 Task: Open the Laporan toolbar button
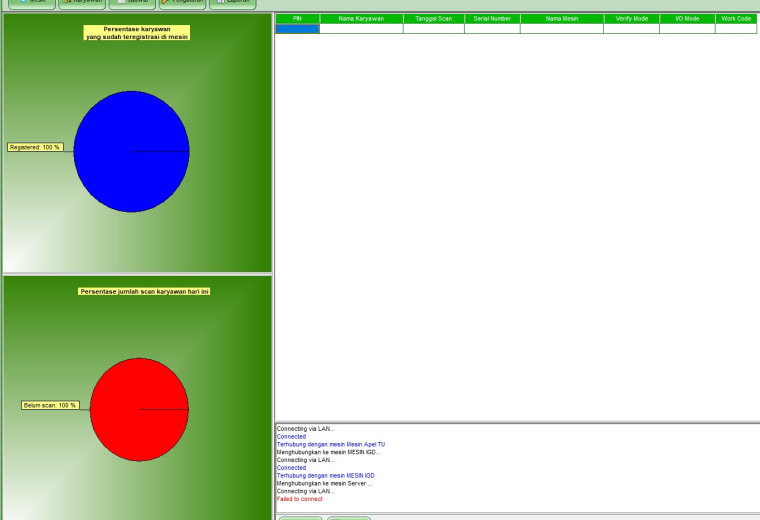[233, 4]
